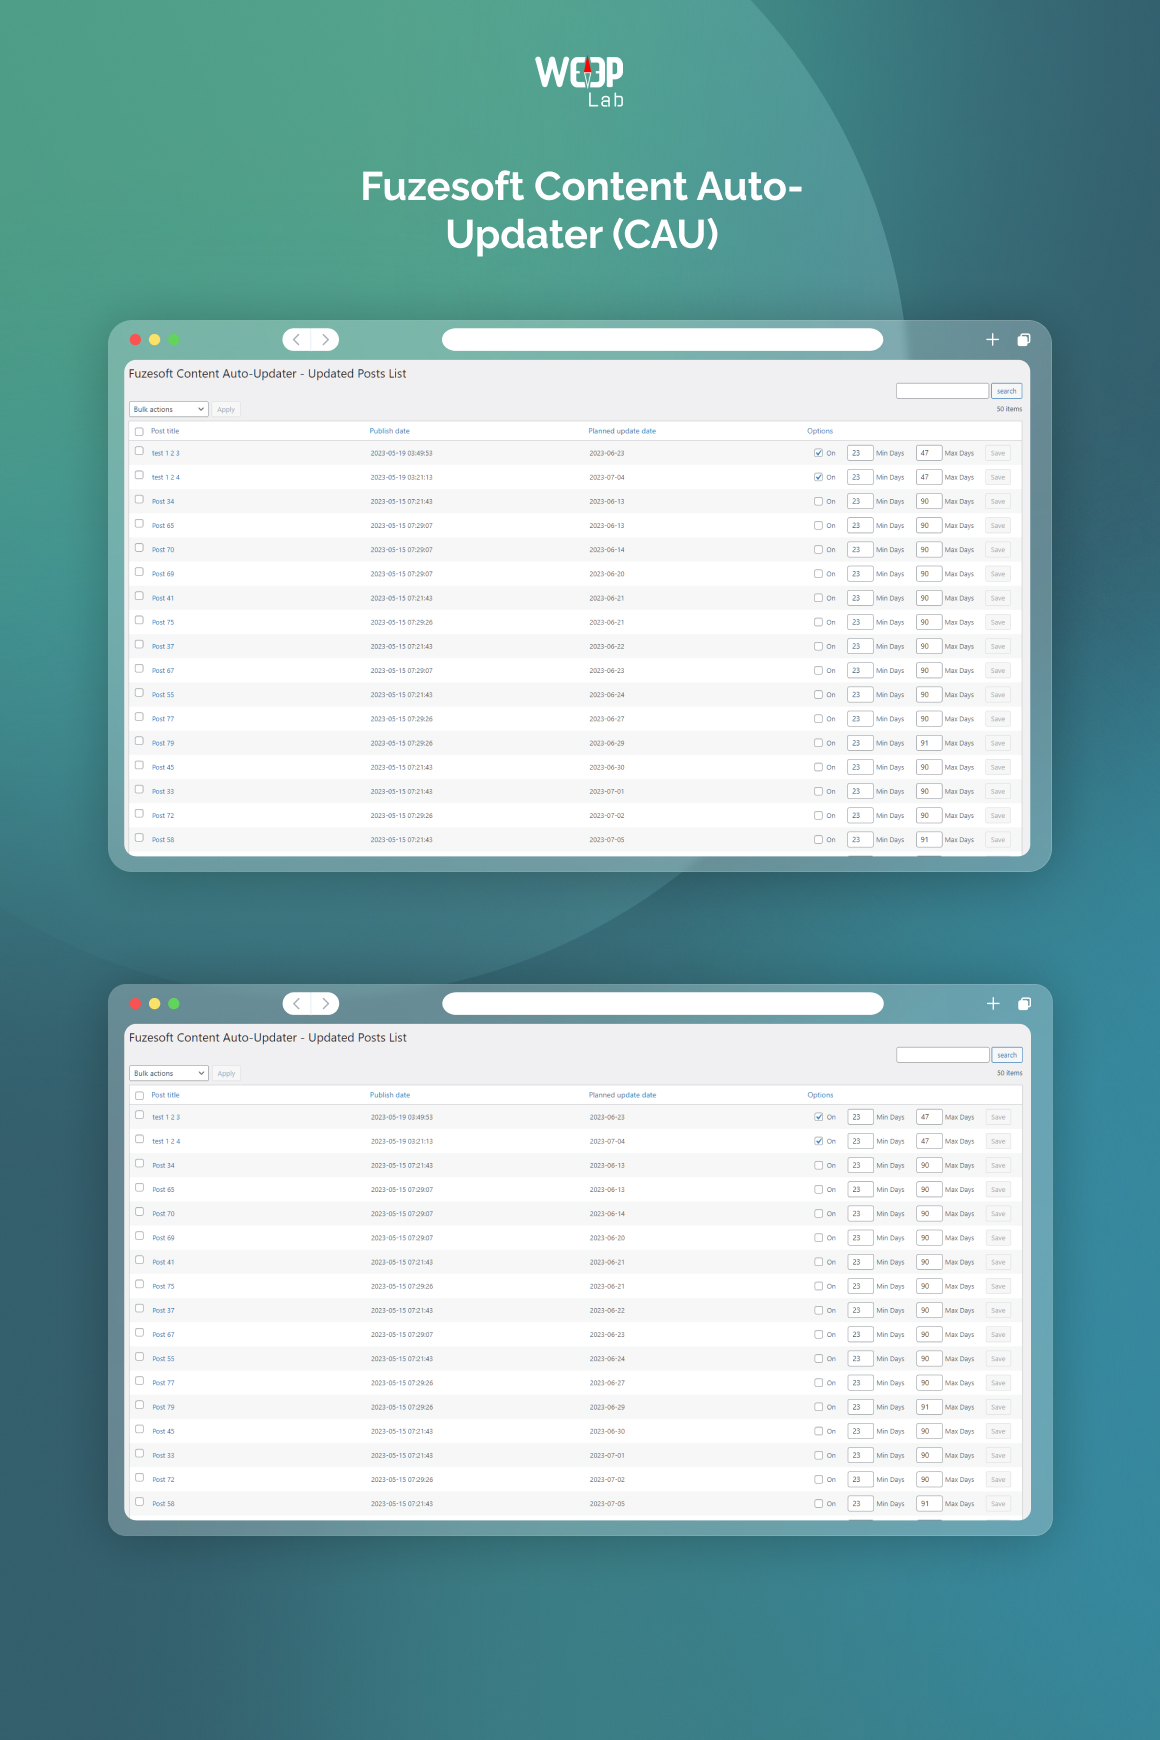Click Options column header in top window
The height and width of the screenshot is (1740, 1160).
(x=820, y=432)
